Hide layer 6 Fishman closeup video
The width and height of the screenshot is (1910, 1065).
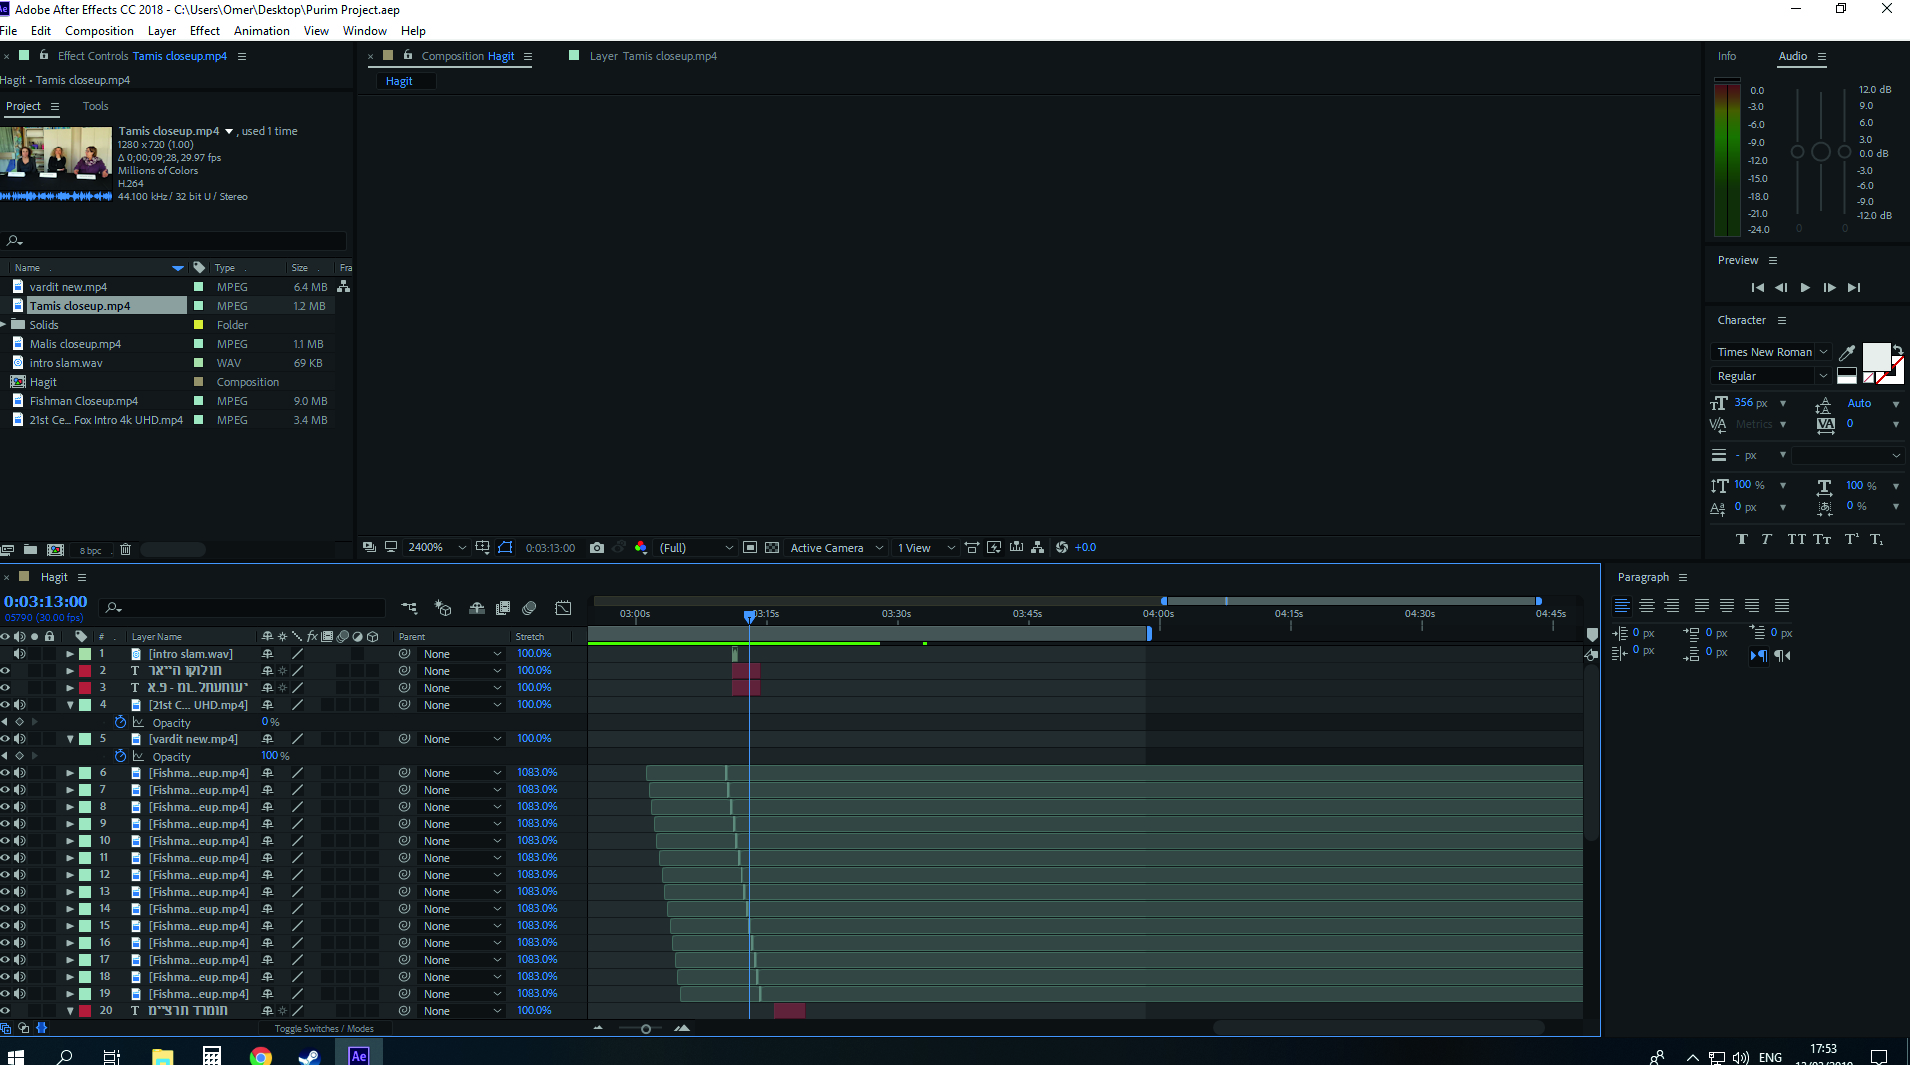click(x=5, y=773)
